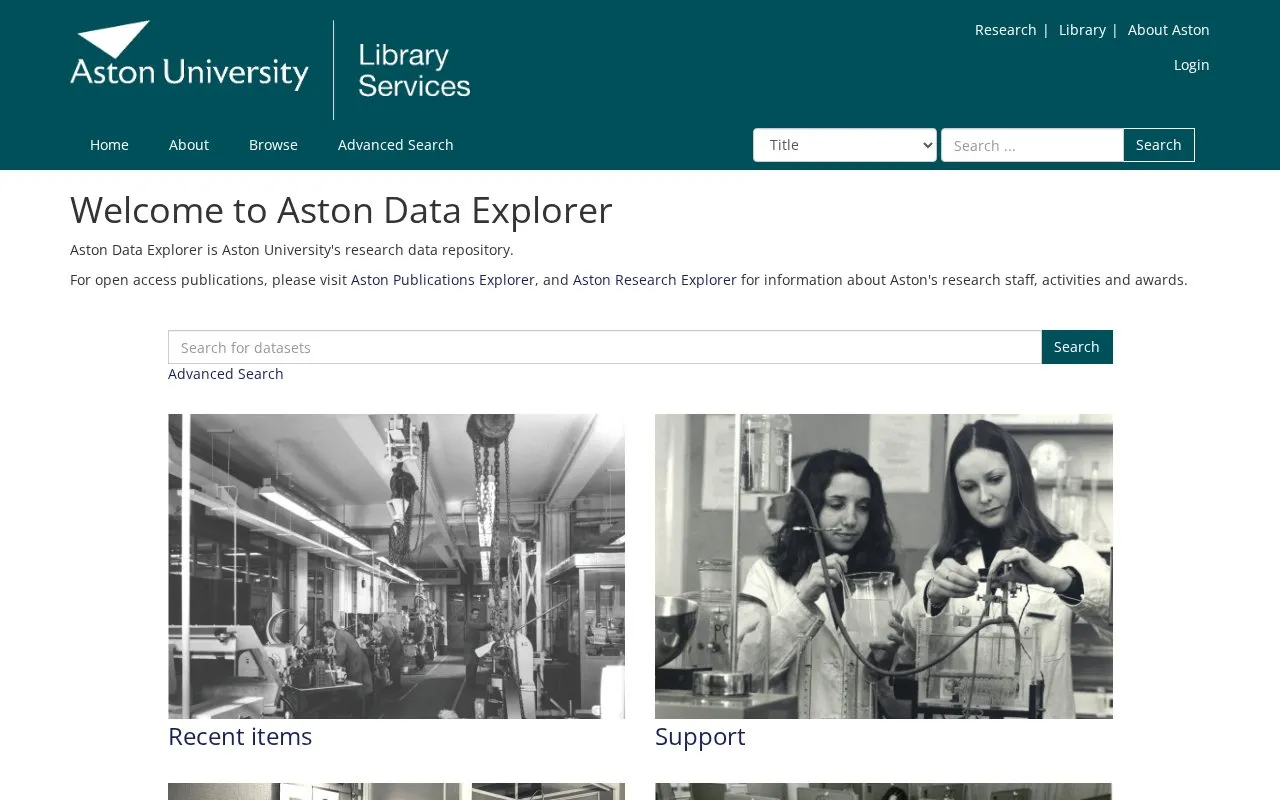This screenshot has width=1280, height=800.
Task: Click the laboratory photo thumbnail for Support
Action: (x=884, y=566)
